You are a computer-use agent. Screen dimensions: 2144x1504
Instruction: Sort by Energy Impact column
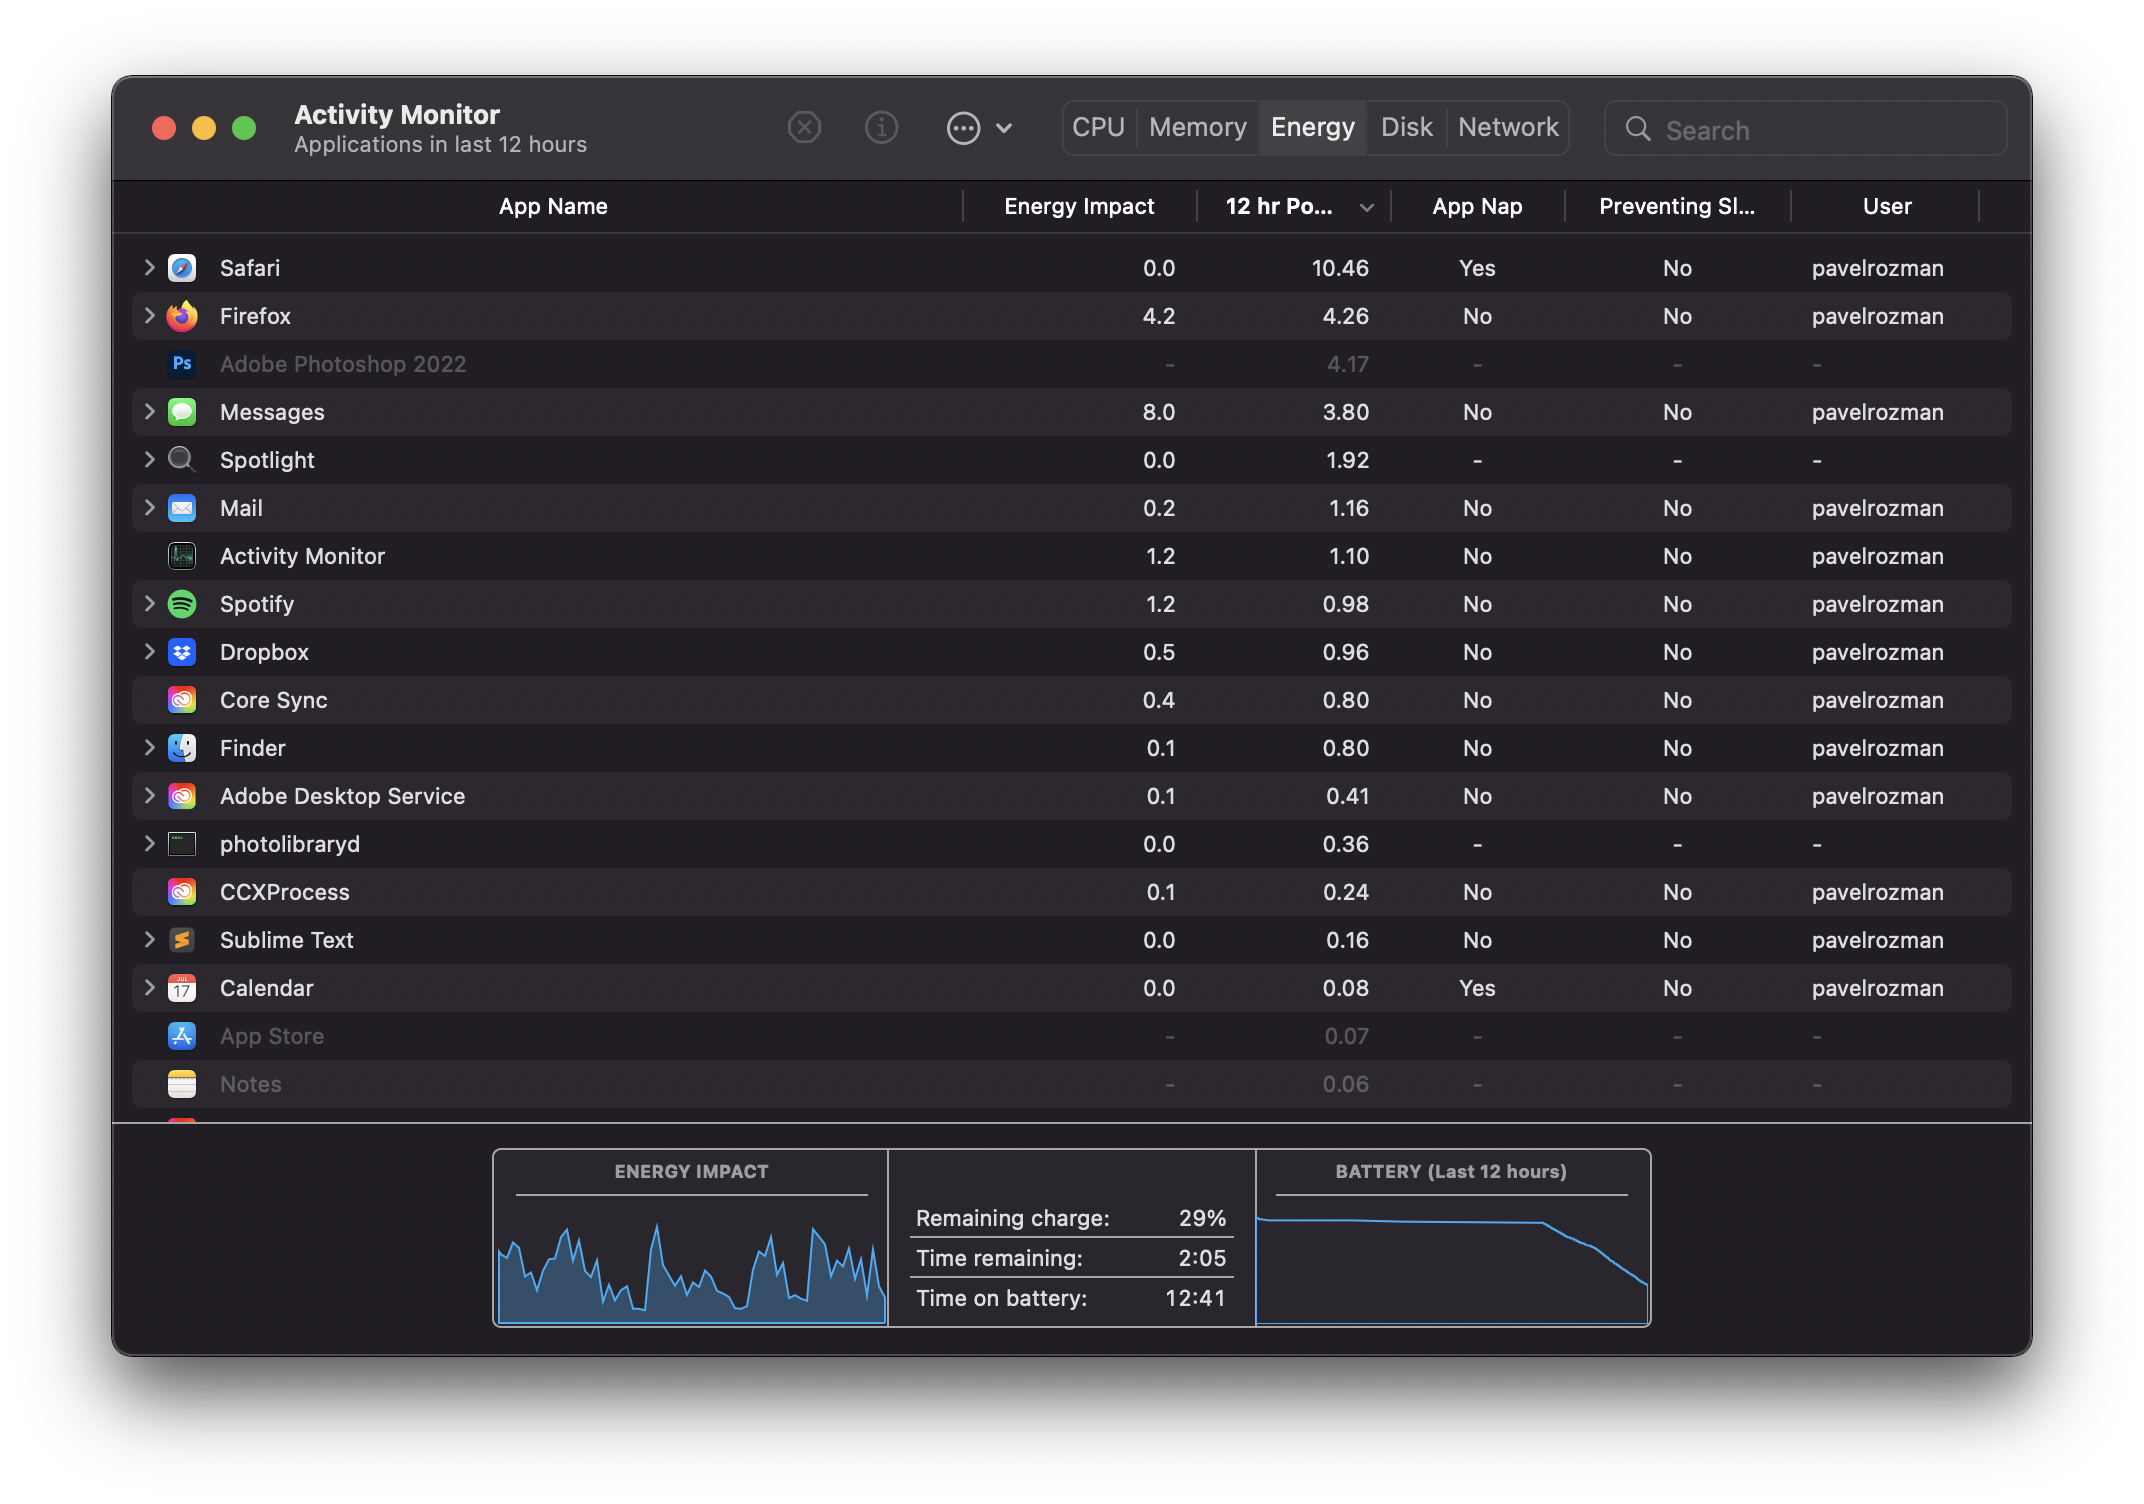1079,207
